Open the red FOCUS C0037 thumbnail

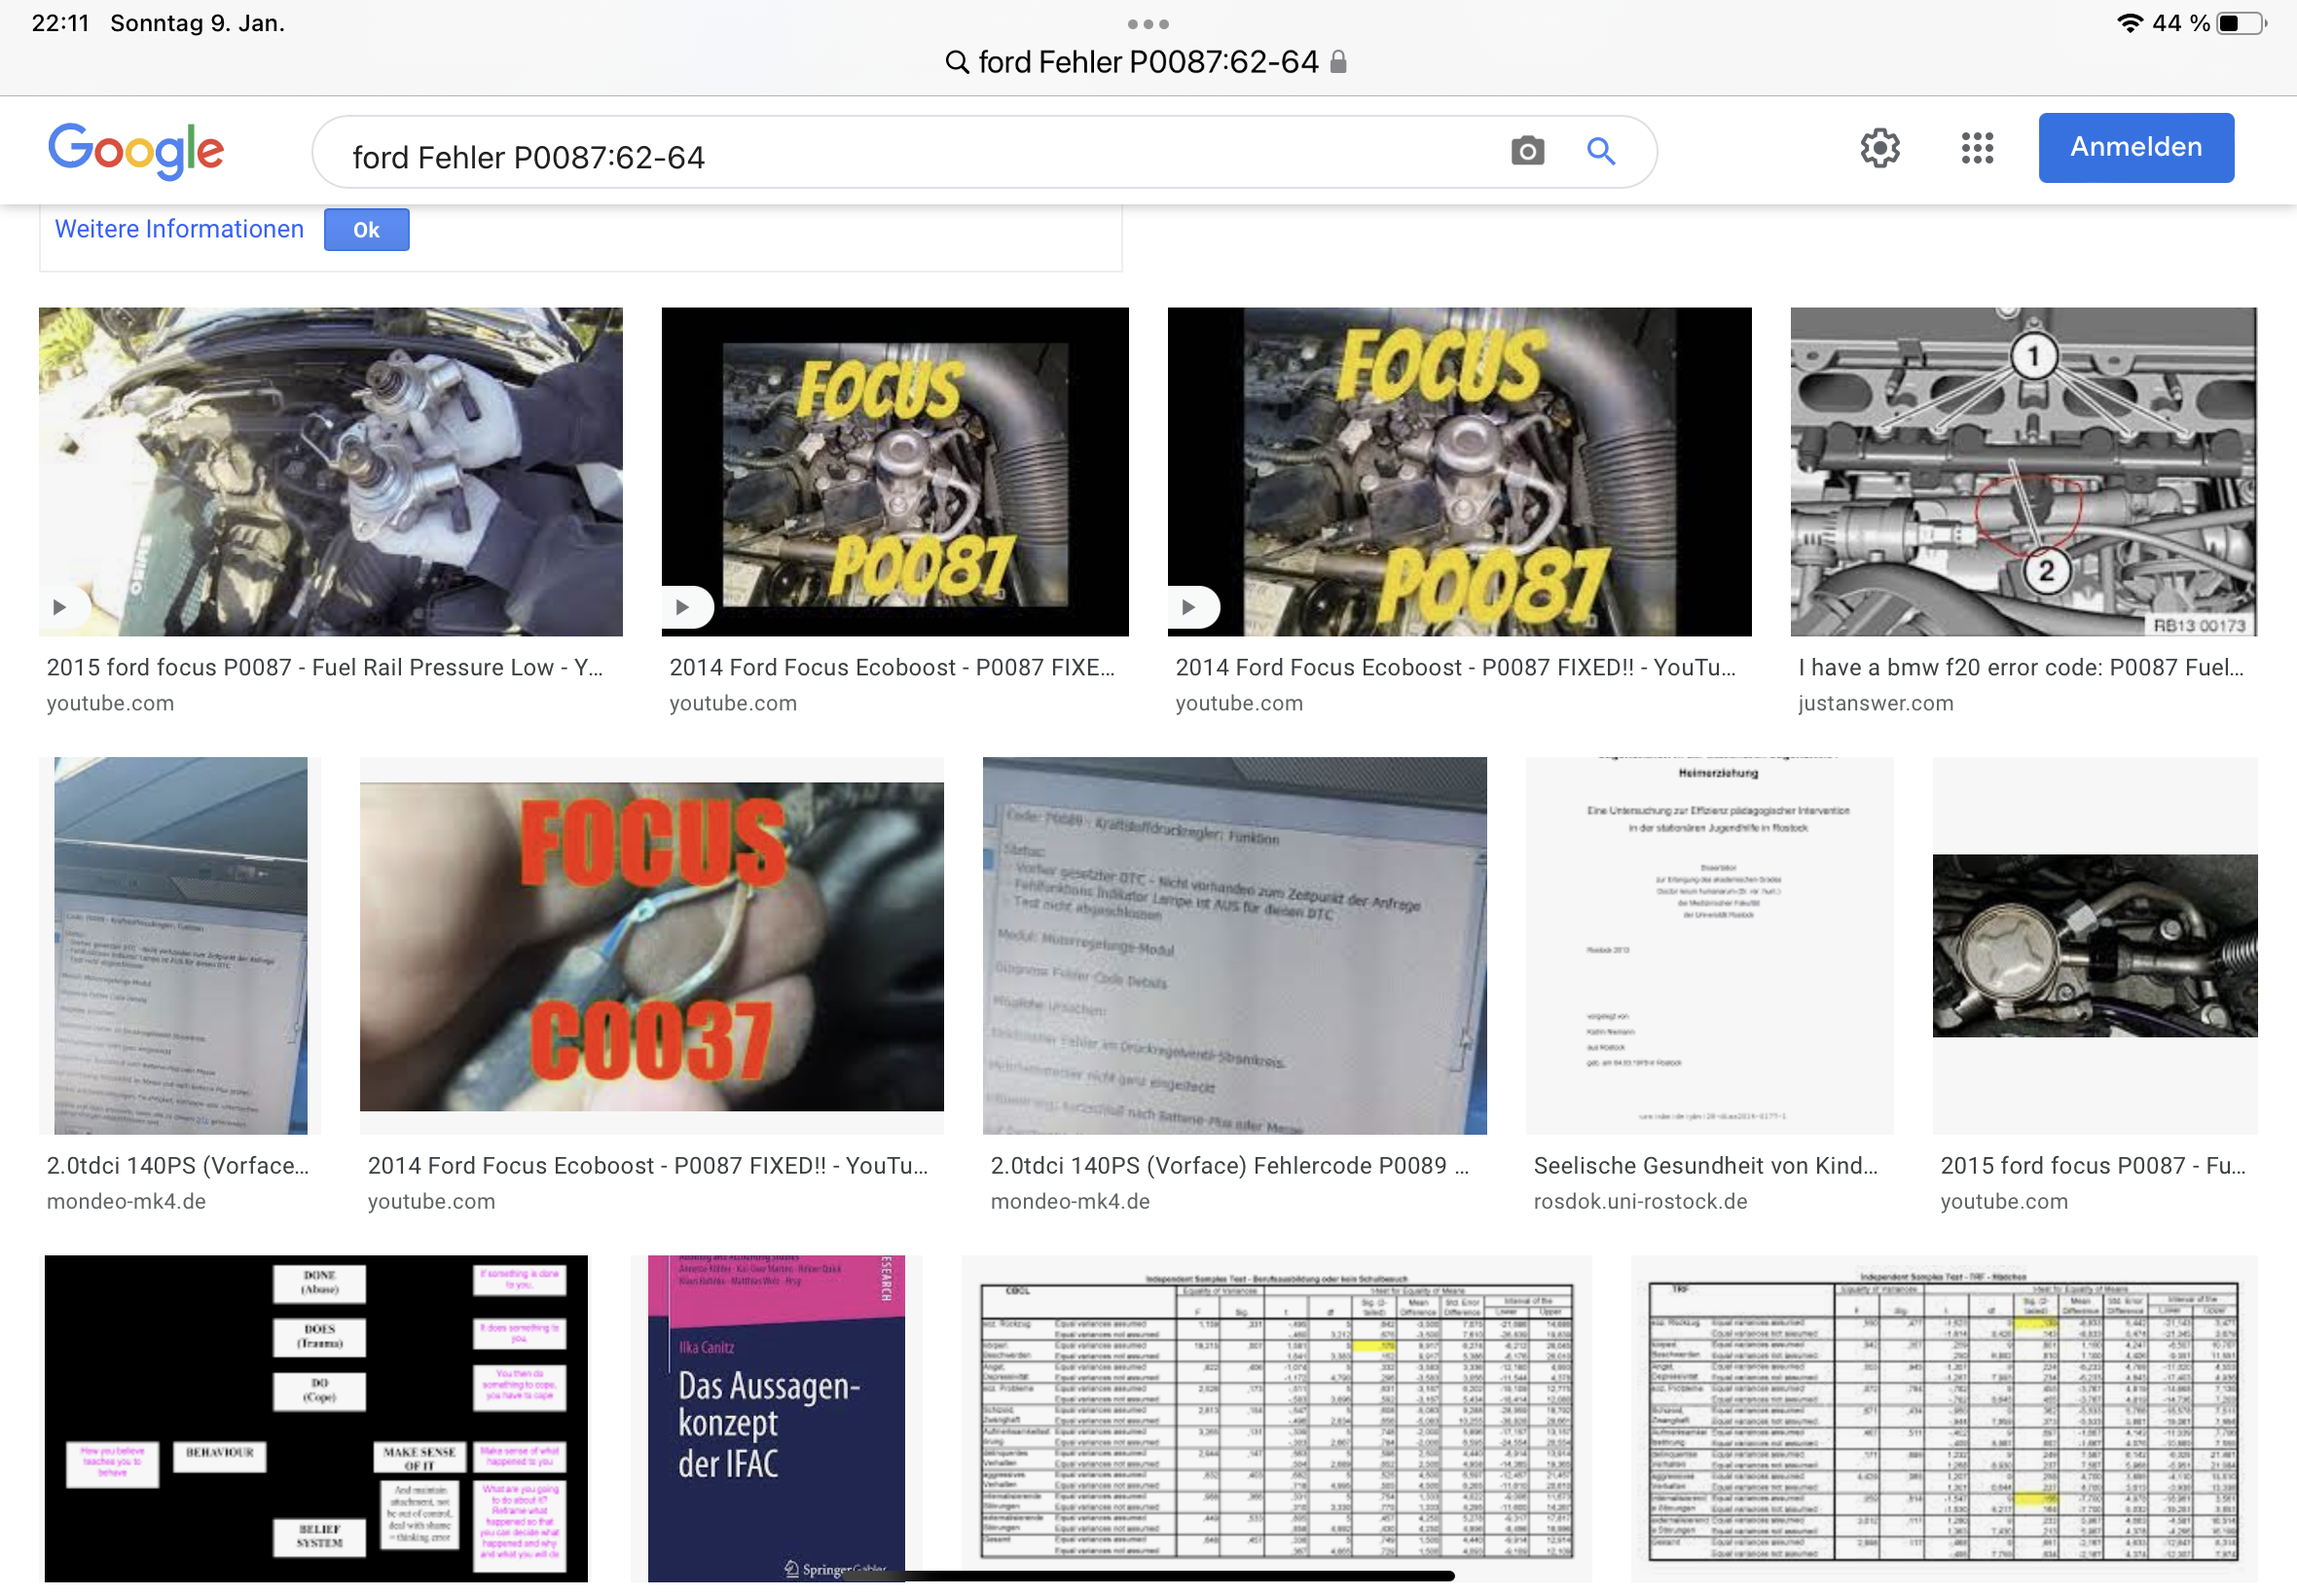click(x=651, y=945)
